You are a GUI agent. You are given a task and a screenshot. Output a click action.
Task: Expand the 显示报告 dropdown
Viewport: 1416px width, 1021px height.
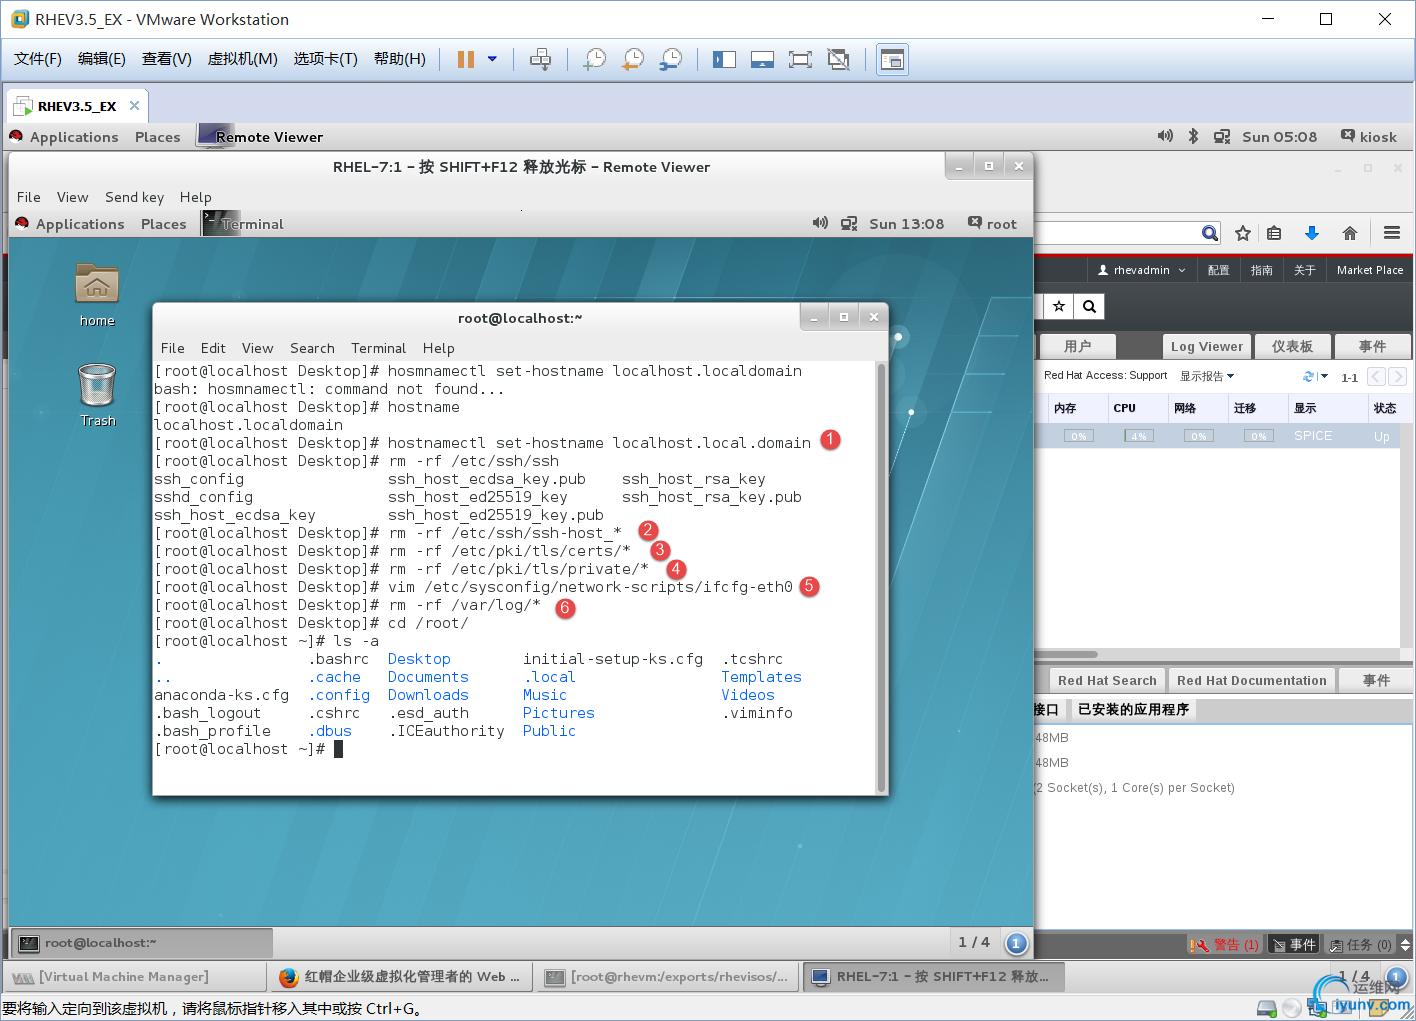(x=1207, y=376)
